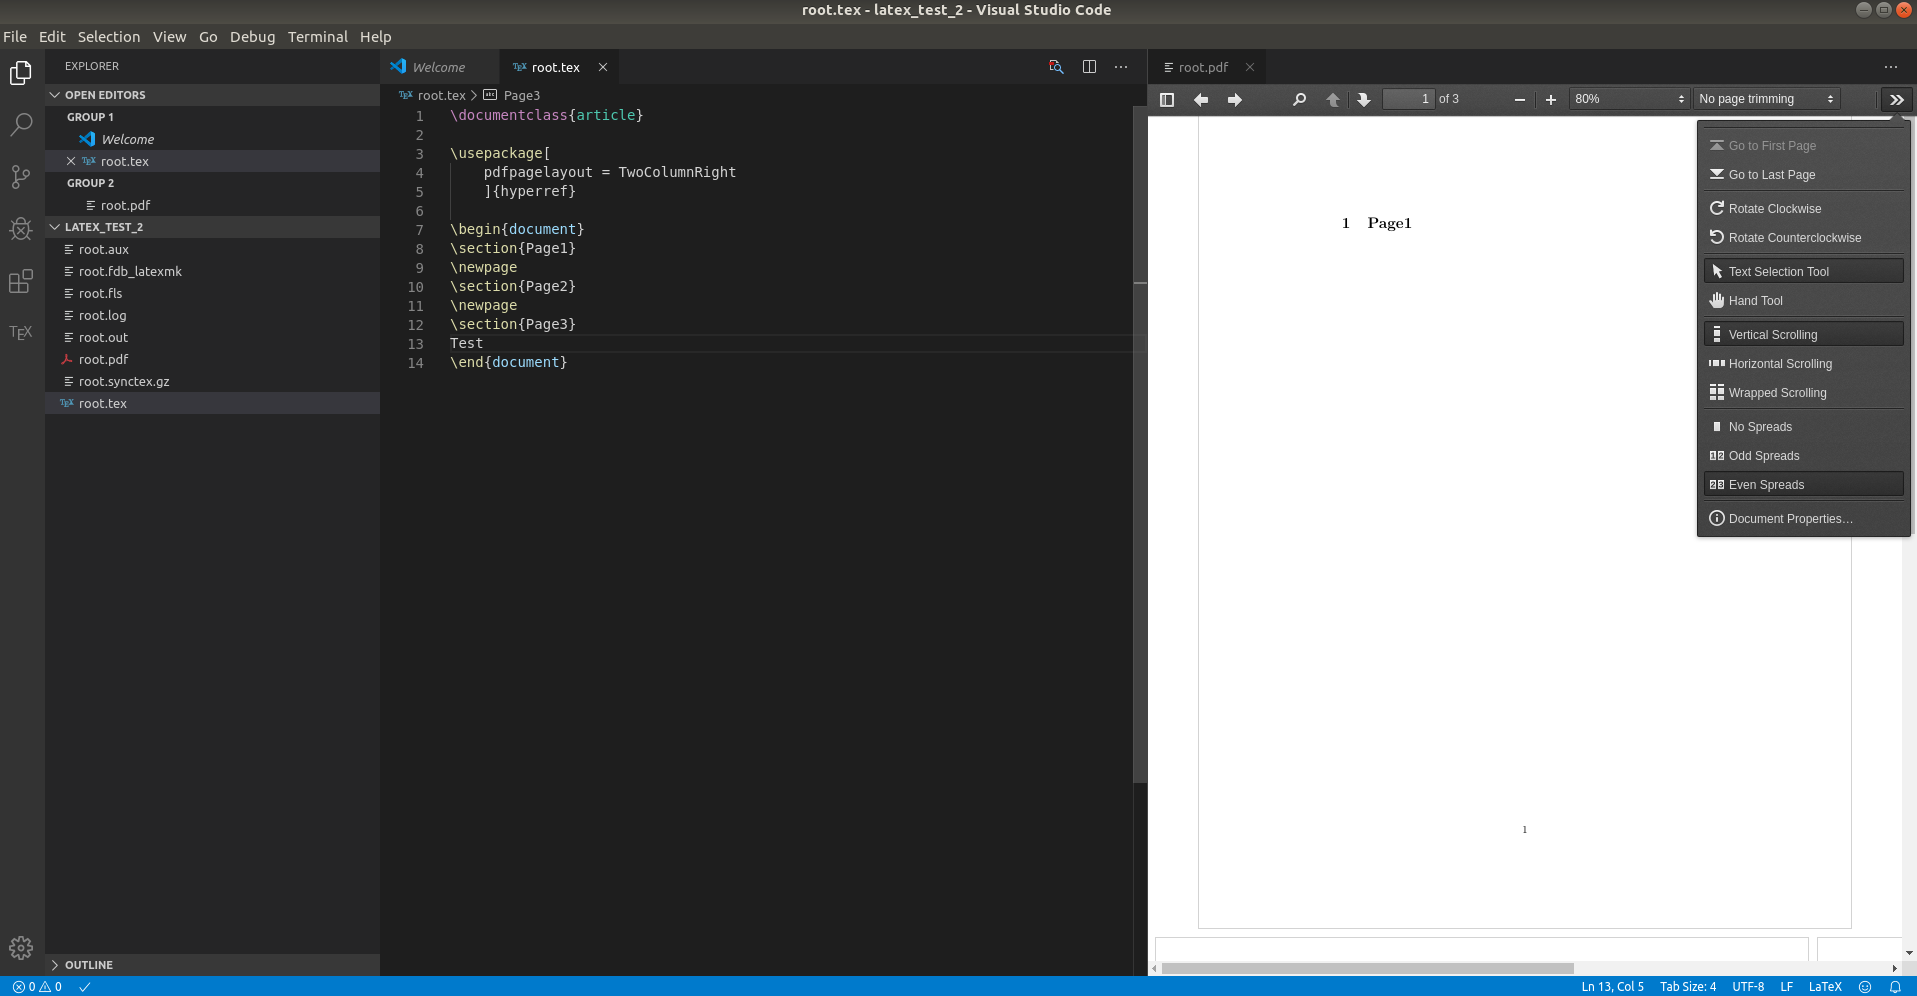Open the Find bar in the PDF viewer
Screen dimensions: 1917x996
[1297, 98]
